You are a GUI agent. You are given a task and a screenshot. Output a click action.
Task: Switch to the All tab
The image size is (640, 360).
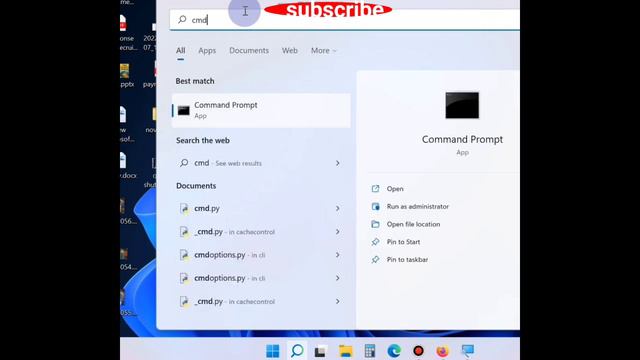click(180, 50)
